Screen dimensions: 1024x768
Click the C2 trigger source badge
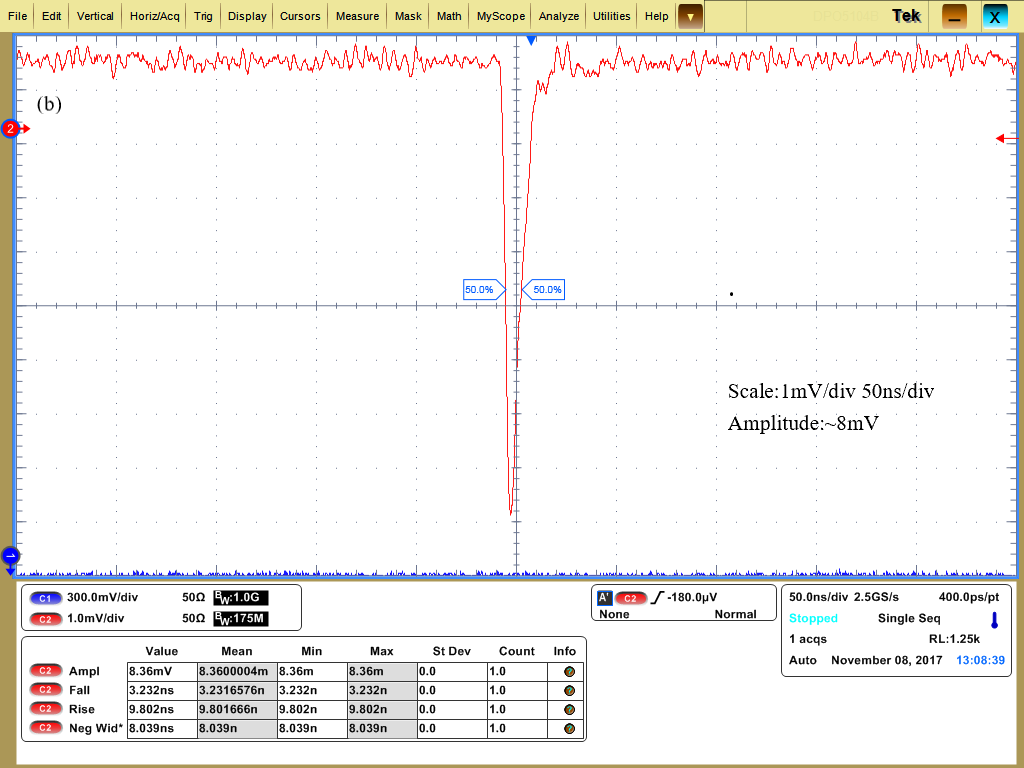(630, 598)
